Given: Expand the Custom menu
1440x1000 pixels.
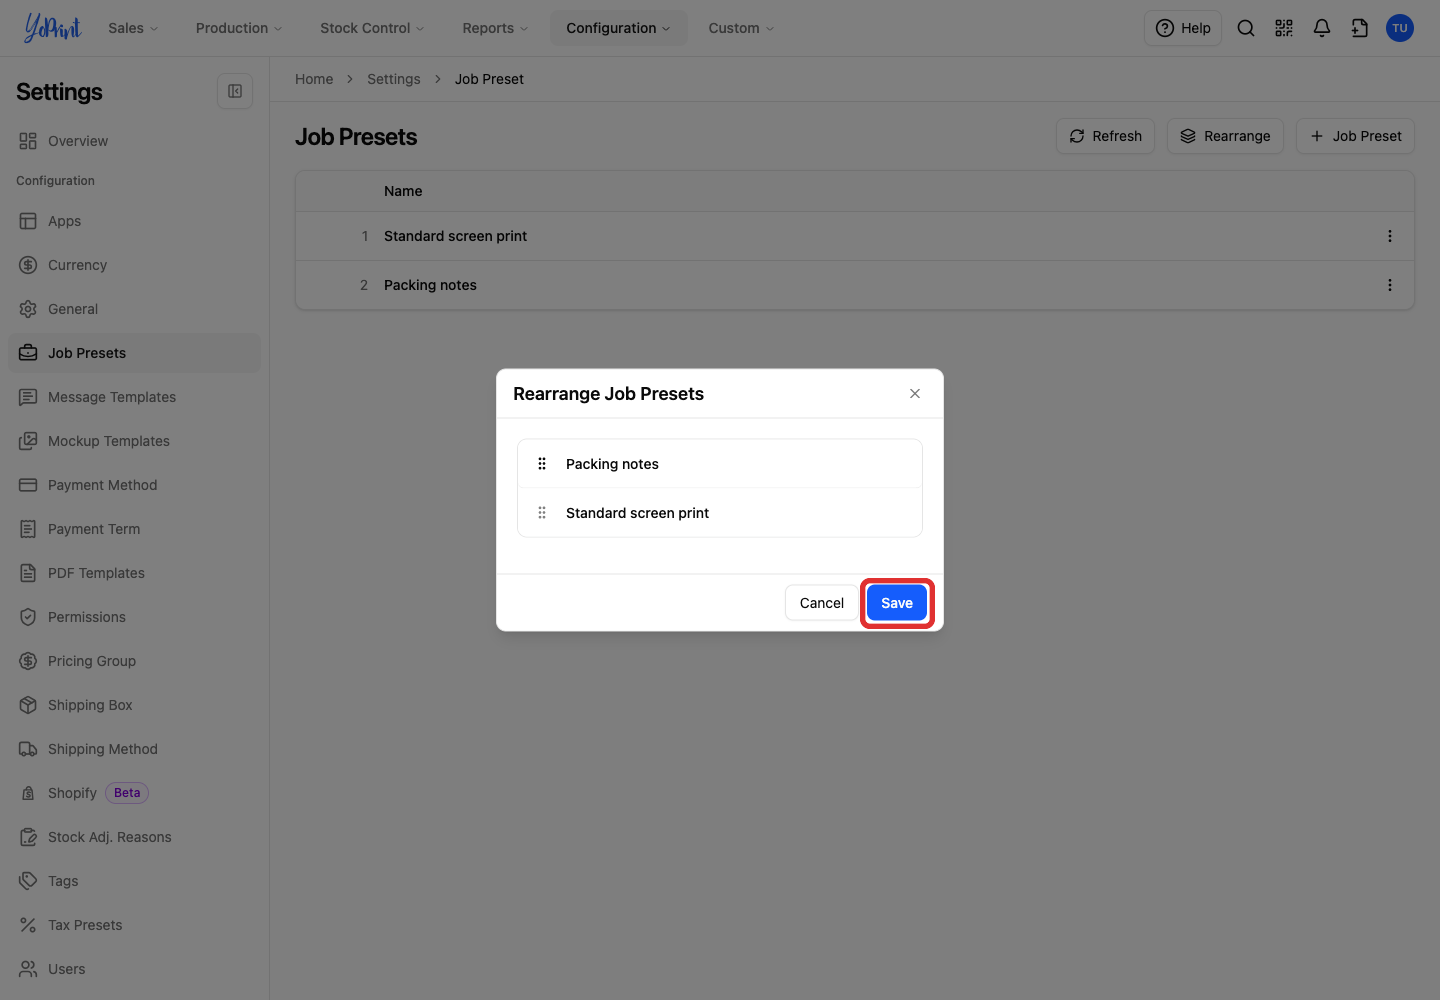Looking at the screenshot, I should 741,28.
